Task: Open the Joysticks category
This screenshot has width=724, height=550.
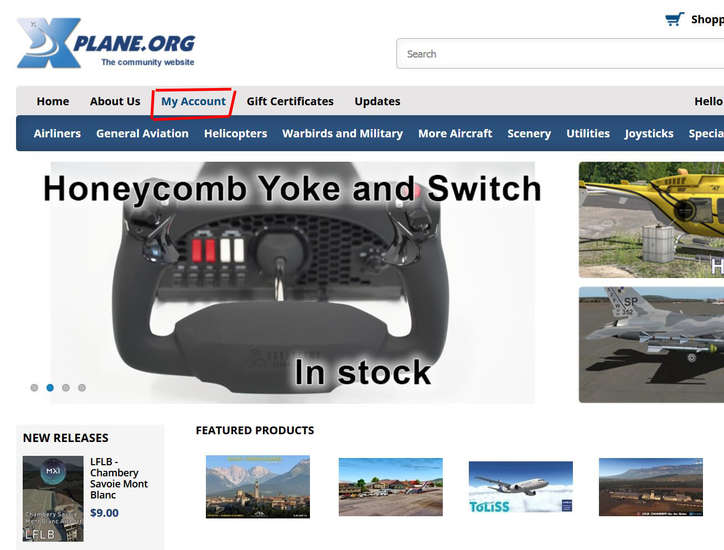Action: click(x=649, y=133)
